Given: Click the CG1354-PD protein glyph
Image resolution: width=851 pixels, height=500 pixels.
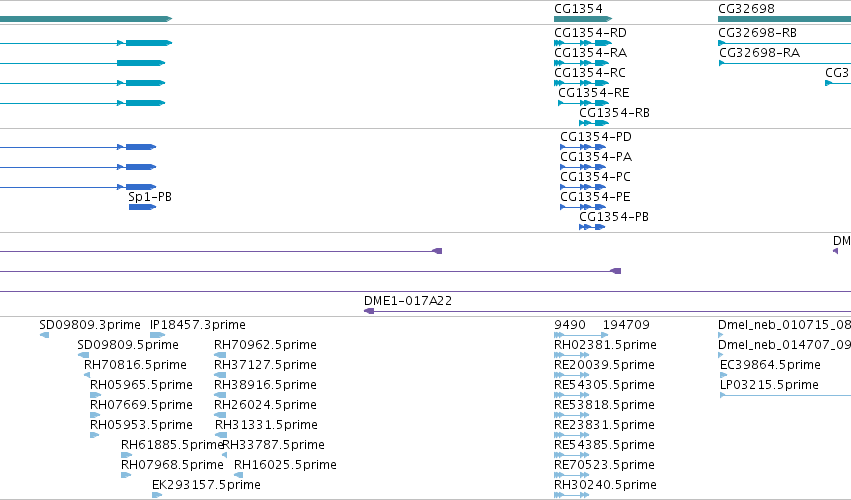Looking at the screenshot, I should pyautogui.click(x=583, y=147).
